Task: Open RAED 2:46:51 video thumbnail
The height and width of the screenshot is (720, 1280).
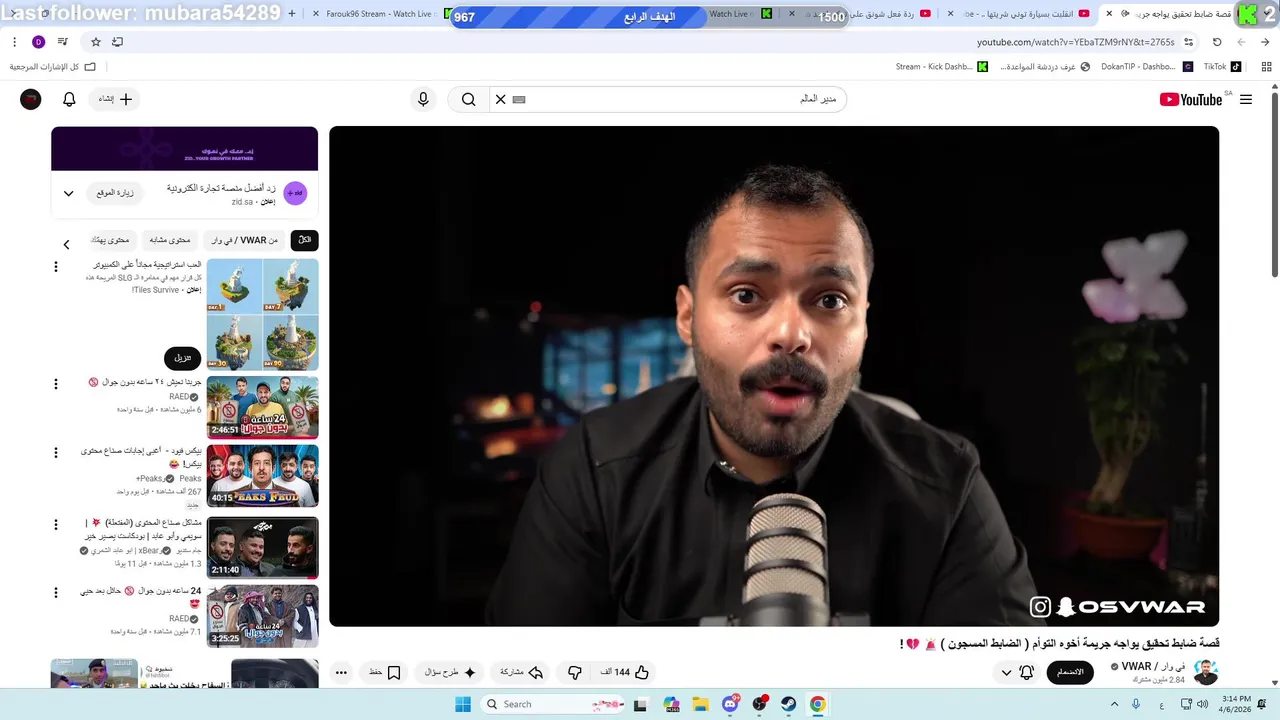Action: pyautogui.click(x=263, y=407)
